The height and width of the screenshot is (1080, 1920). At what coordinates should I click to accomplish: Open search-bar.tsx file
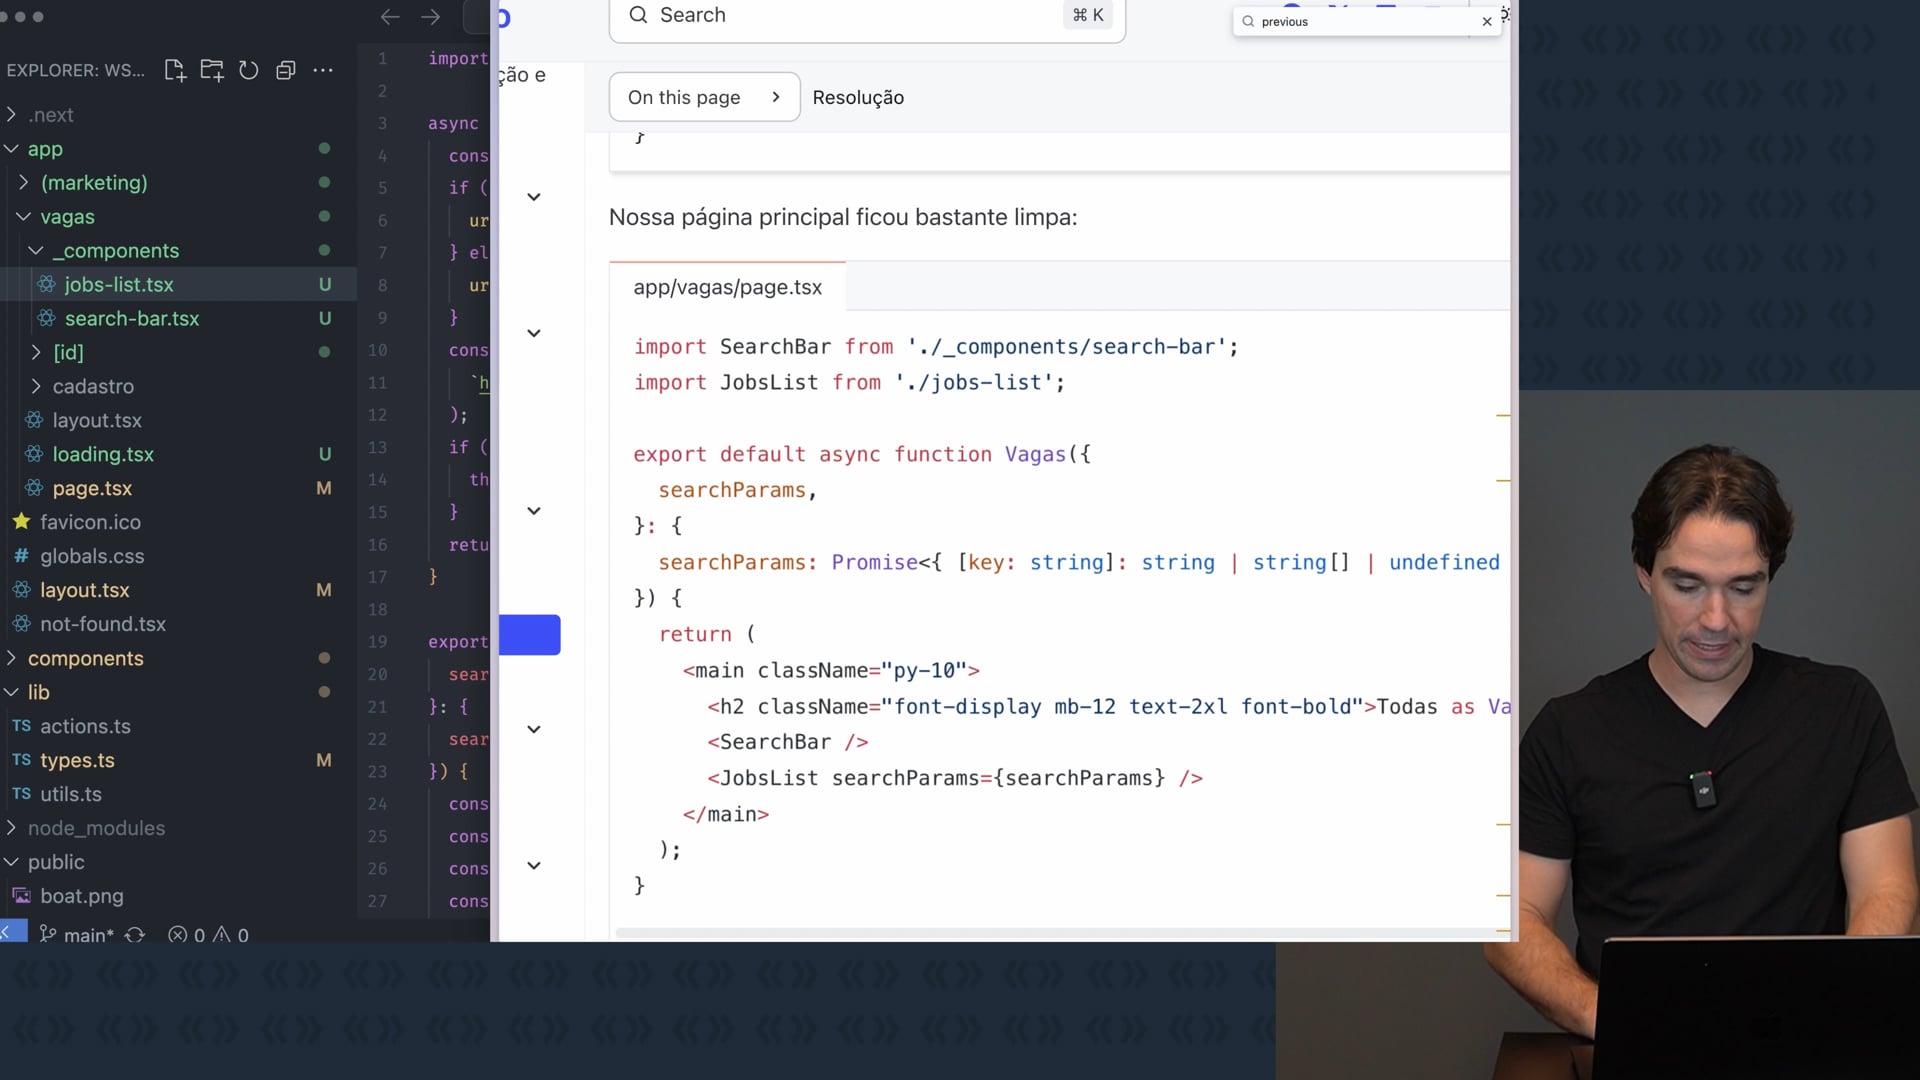coord(131,319)
